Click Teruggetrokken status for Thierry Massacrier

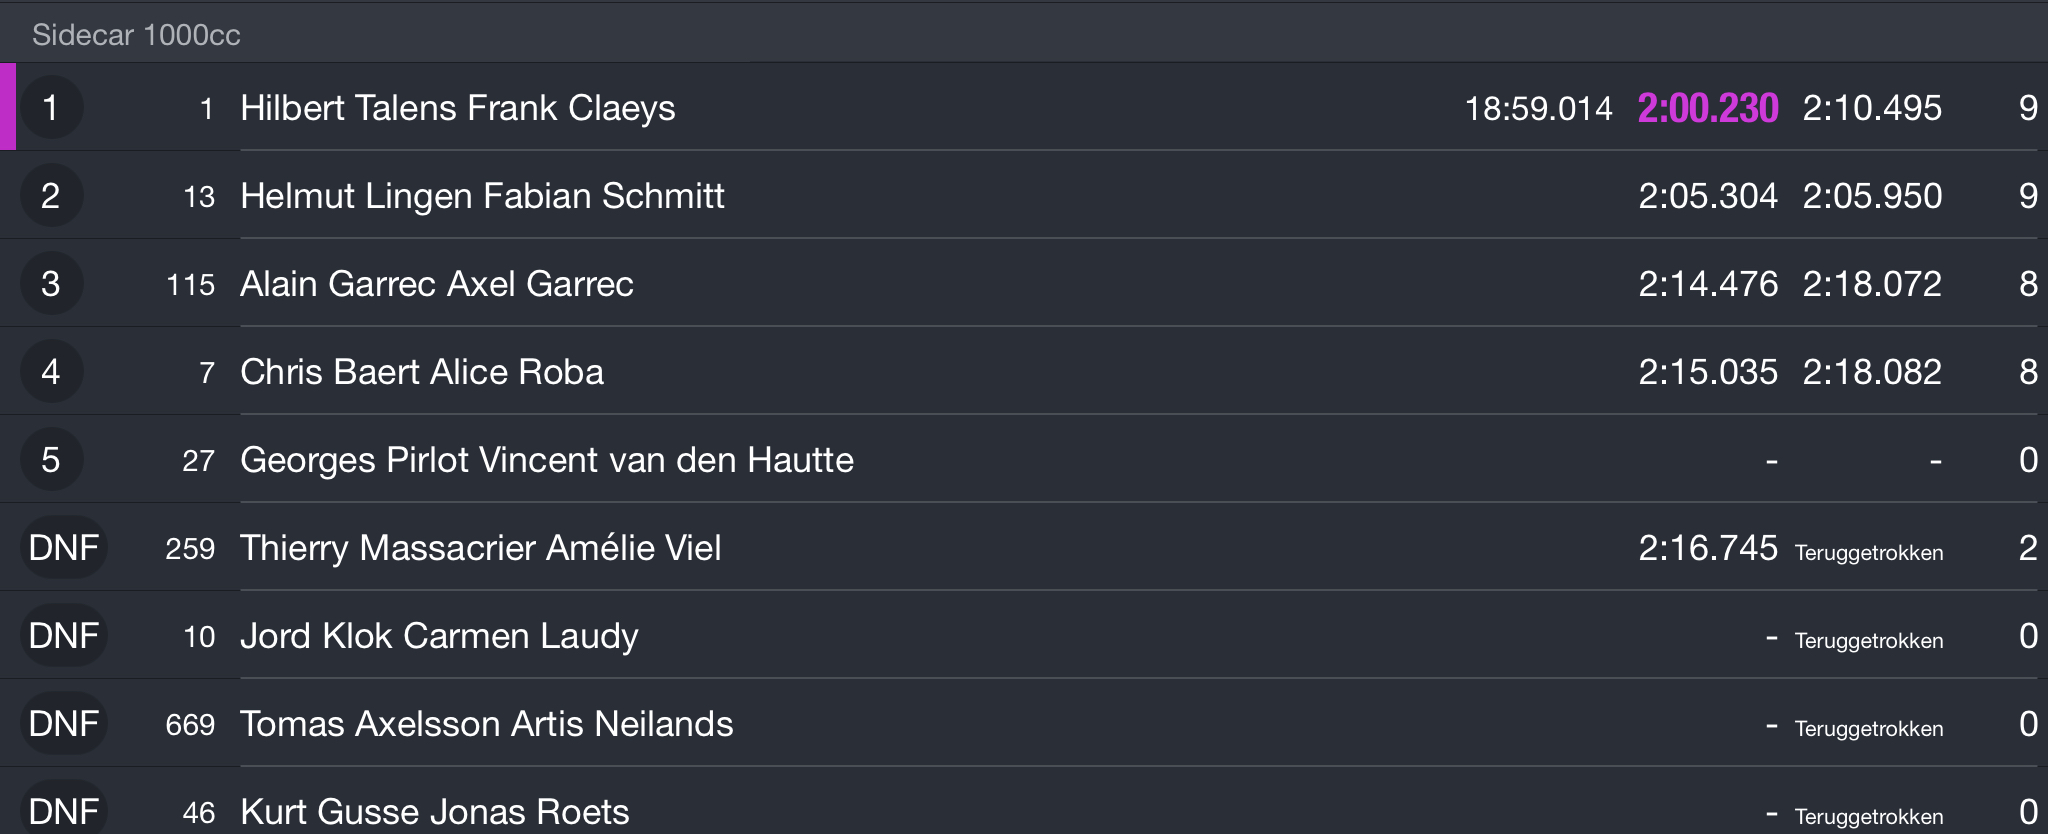(x=1869, y=552)
